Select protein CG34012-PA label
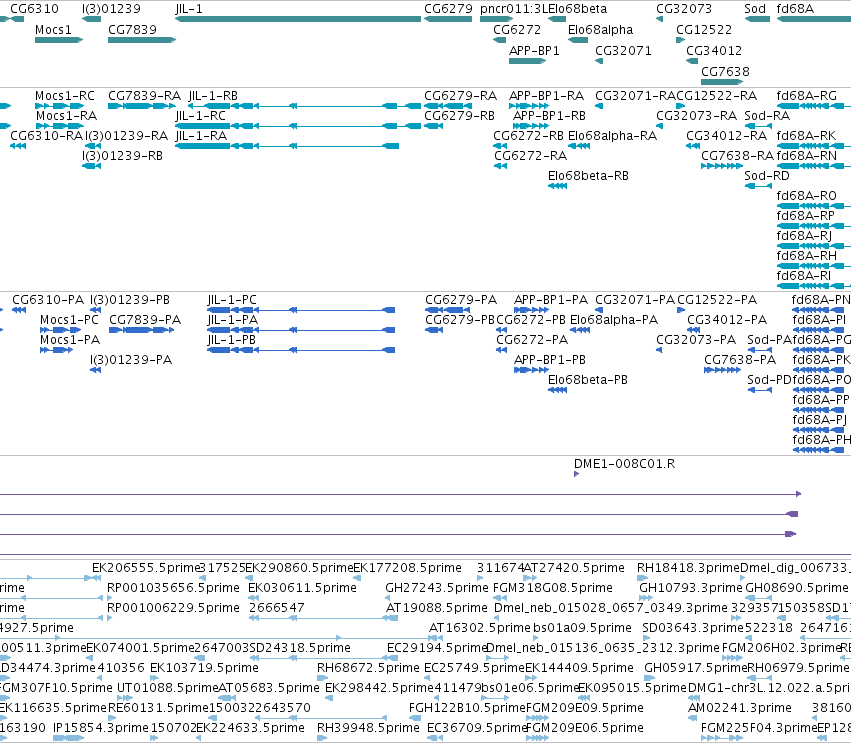851x743 pixels. pos(727,320)
